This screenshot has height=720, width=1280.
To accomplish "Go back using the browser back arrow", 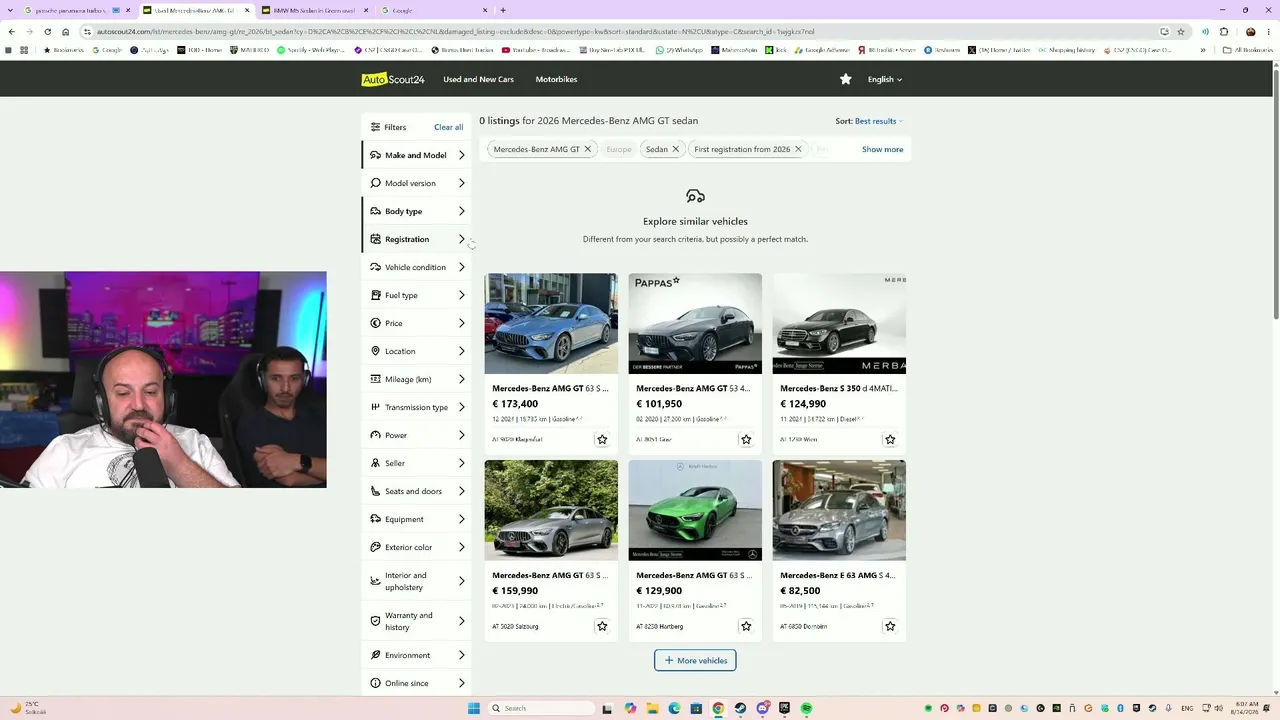I will click(12, 31).
